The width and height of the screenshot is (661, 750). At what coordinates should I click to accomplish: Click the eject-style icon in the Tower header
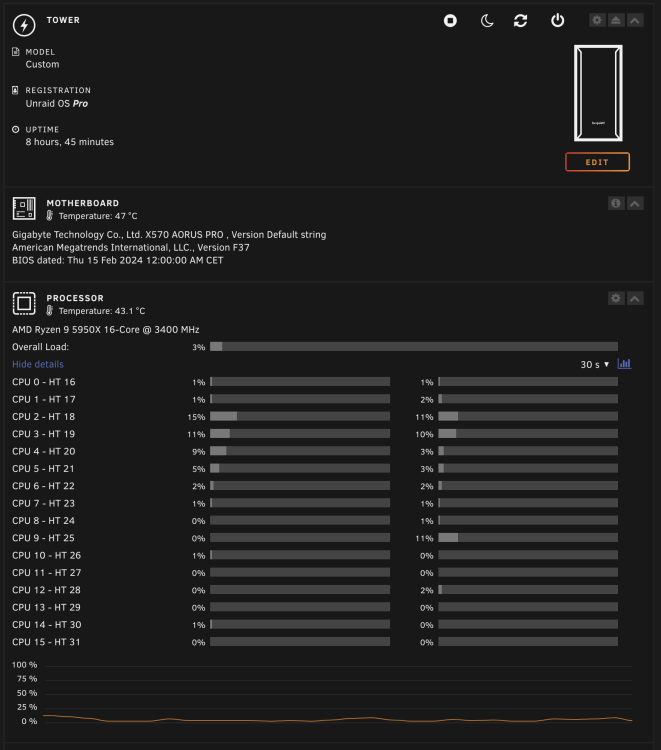click(x=616, y=20)
